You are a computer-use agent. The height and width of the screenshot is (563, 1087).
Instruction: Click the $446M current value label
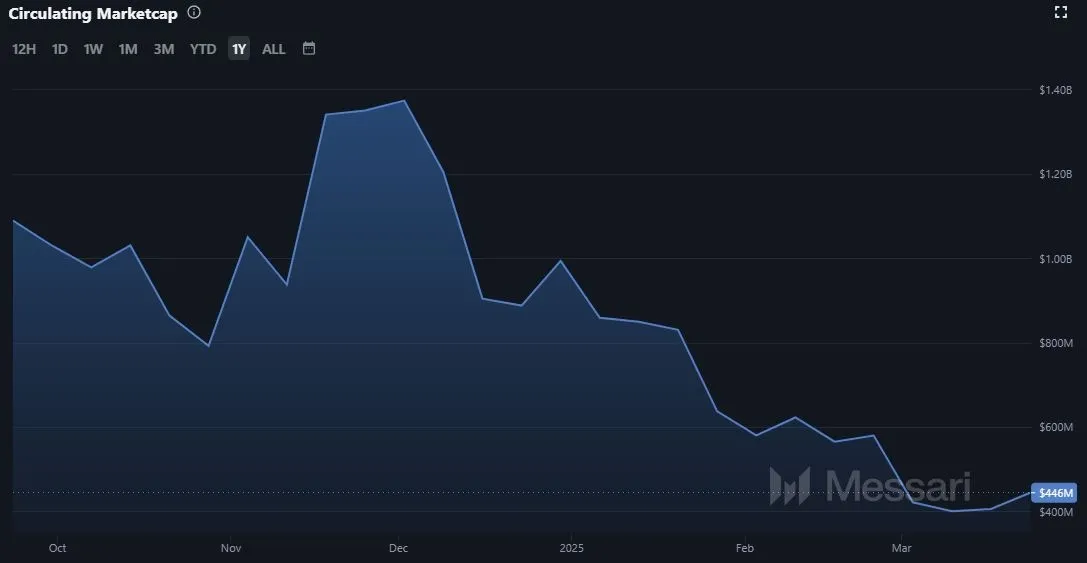[1056, 493]
